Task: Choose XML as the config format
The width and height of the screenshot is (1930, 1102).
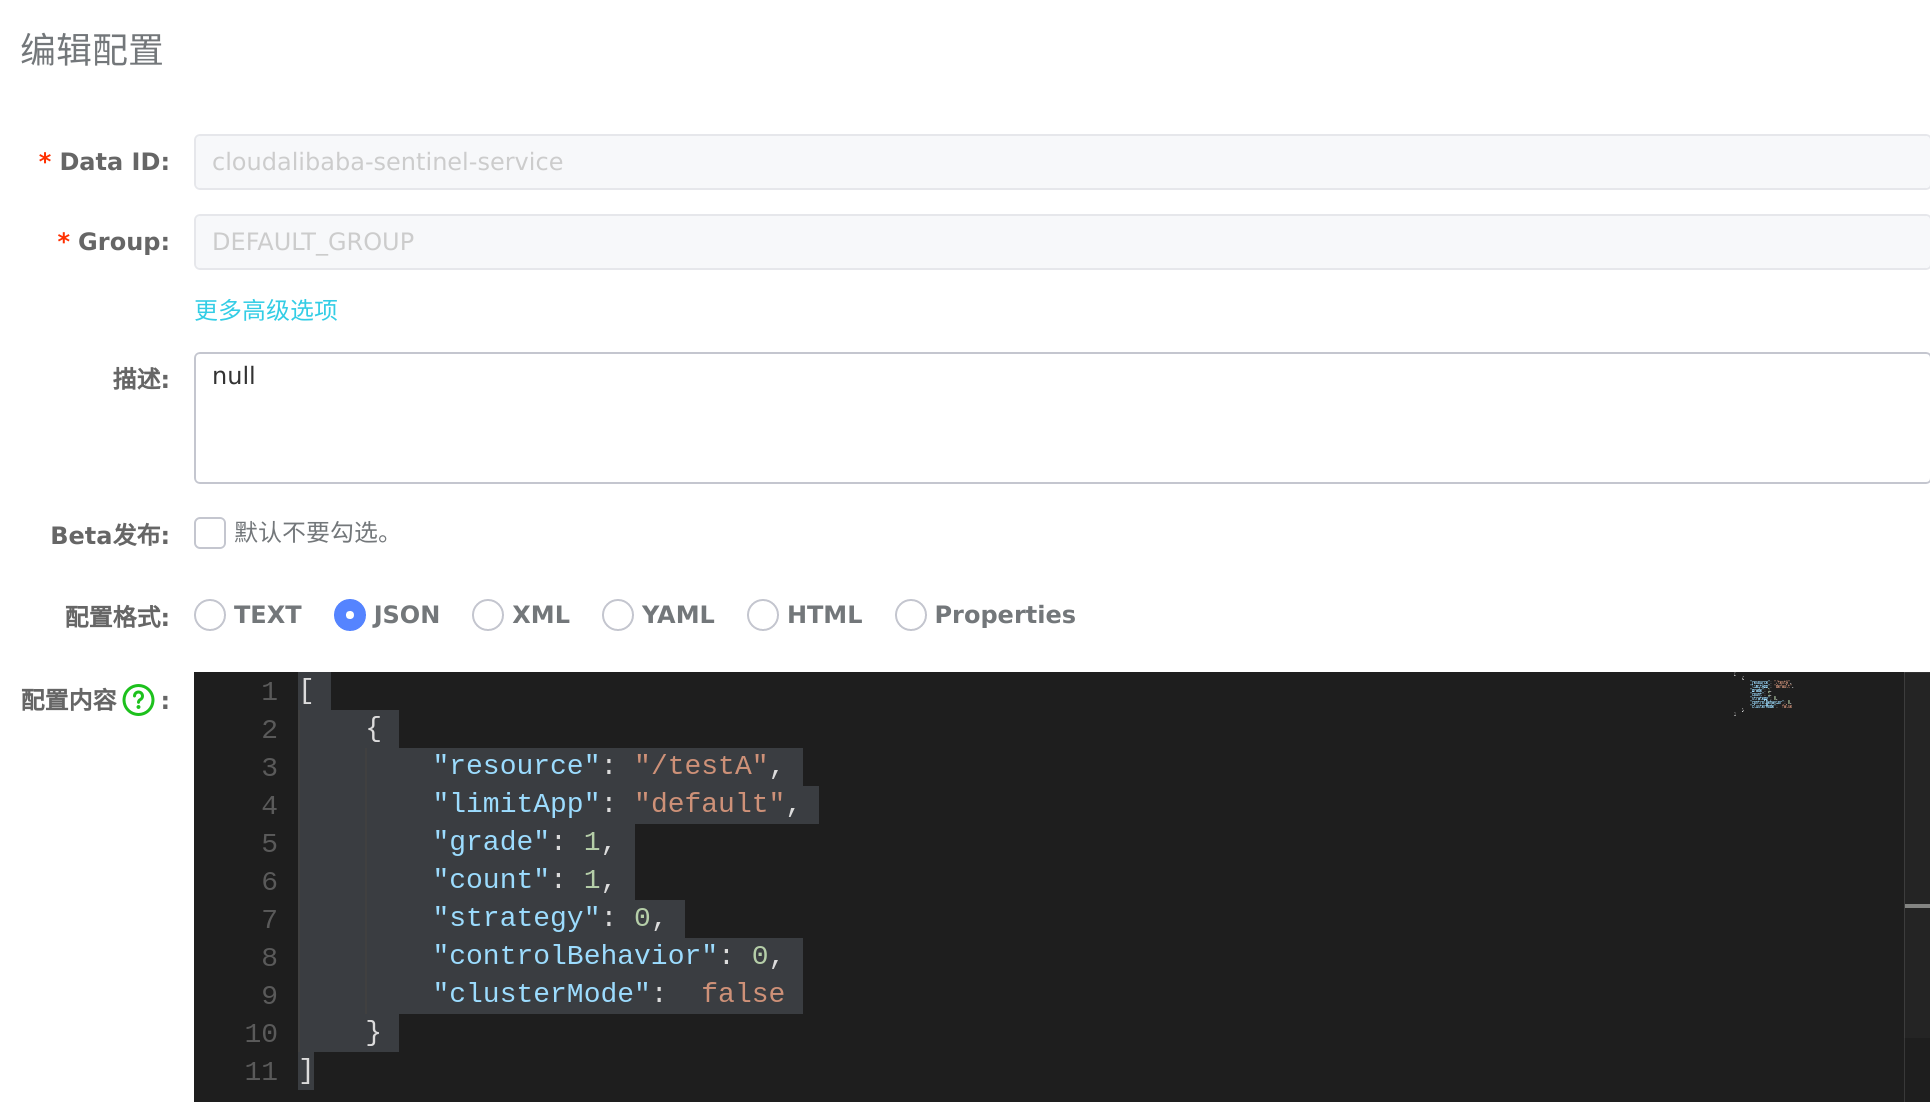Action: (488, 615)
